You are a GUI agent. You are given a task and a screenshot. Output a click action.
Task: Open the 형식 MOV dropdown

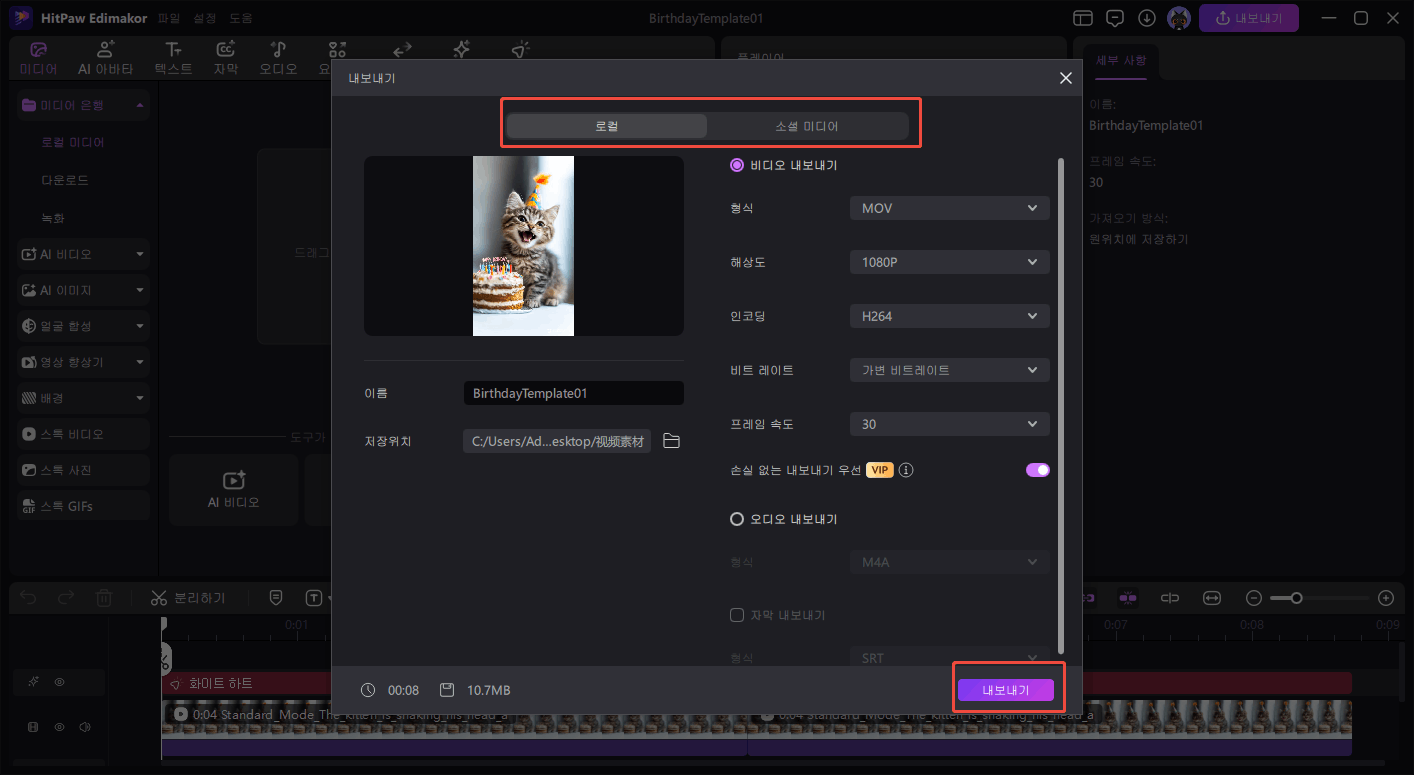tap(948, 207)
